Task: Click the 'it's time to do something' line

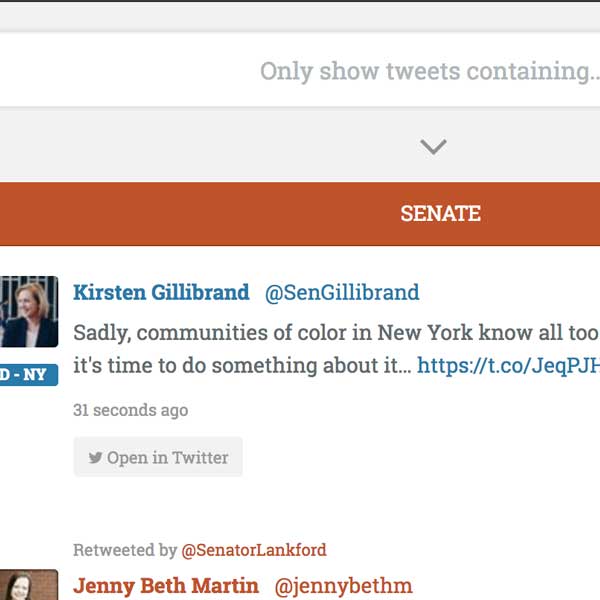Action: (242, 365)
